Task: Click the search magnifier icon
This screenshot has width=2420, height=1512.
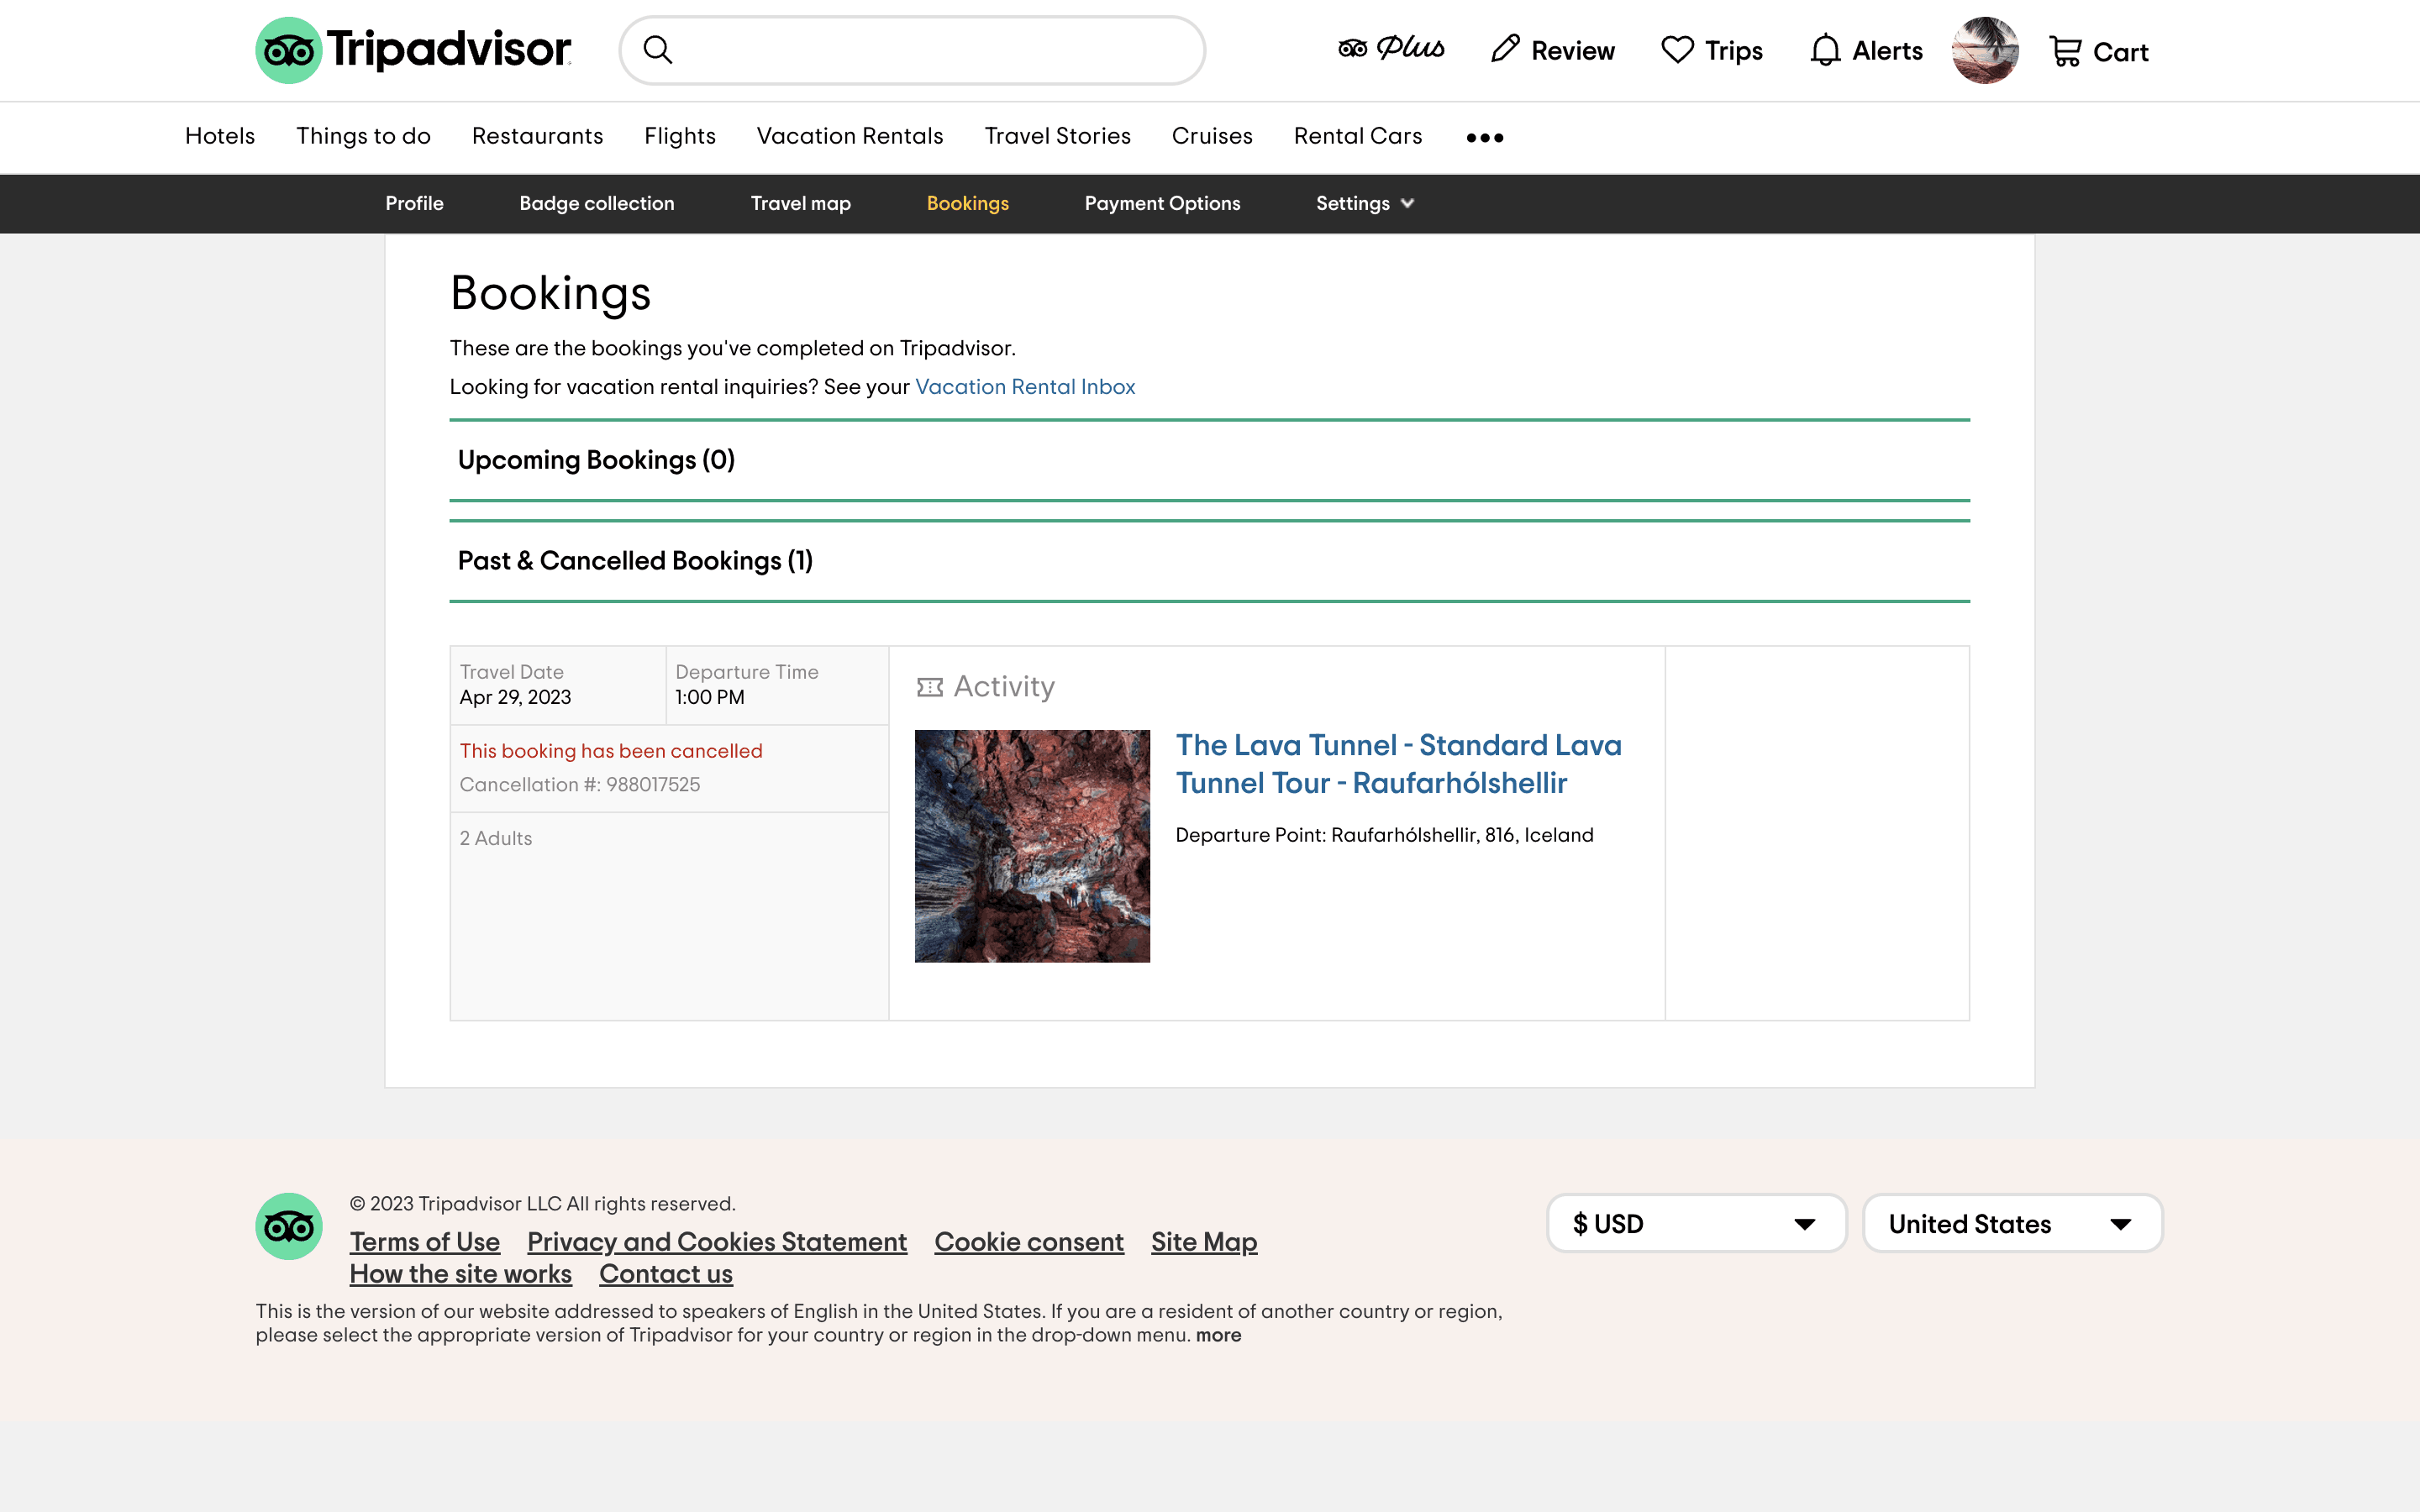Action: coord(657,50)
